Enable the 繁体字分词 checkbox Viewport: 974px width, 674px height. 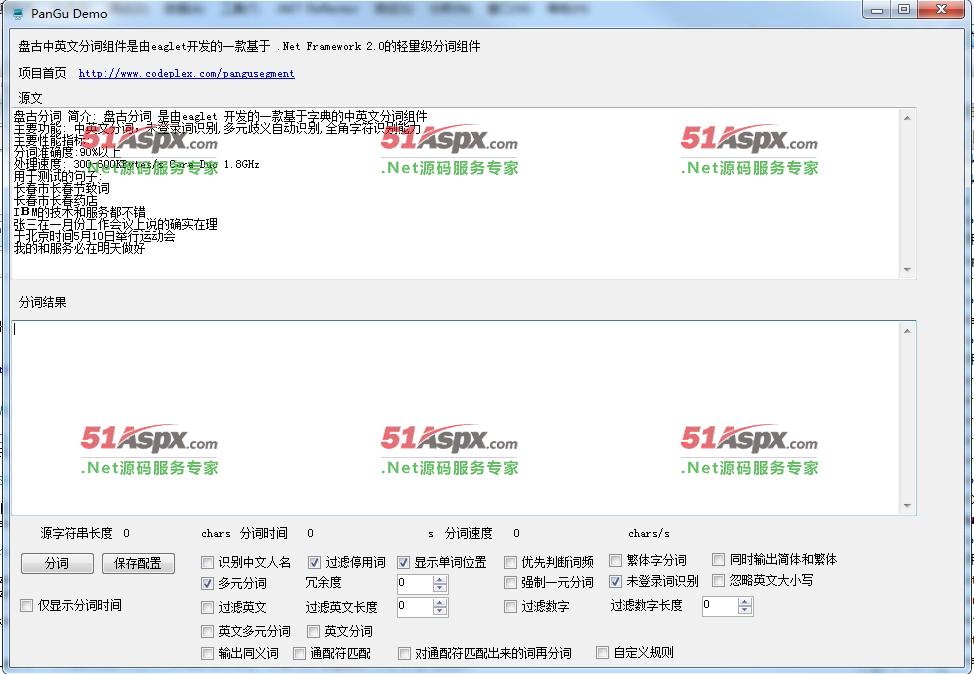(x=616, y=560)
